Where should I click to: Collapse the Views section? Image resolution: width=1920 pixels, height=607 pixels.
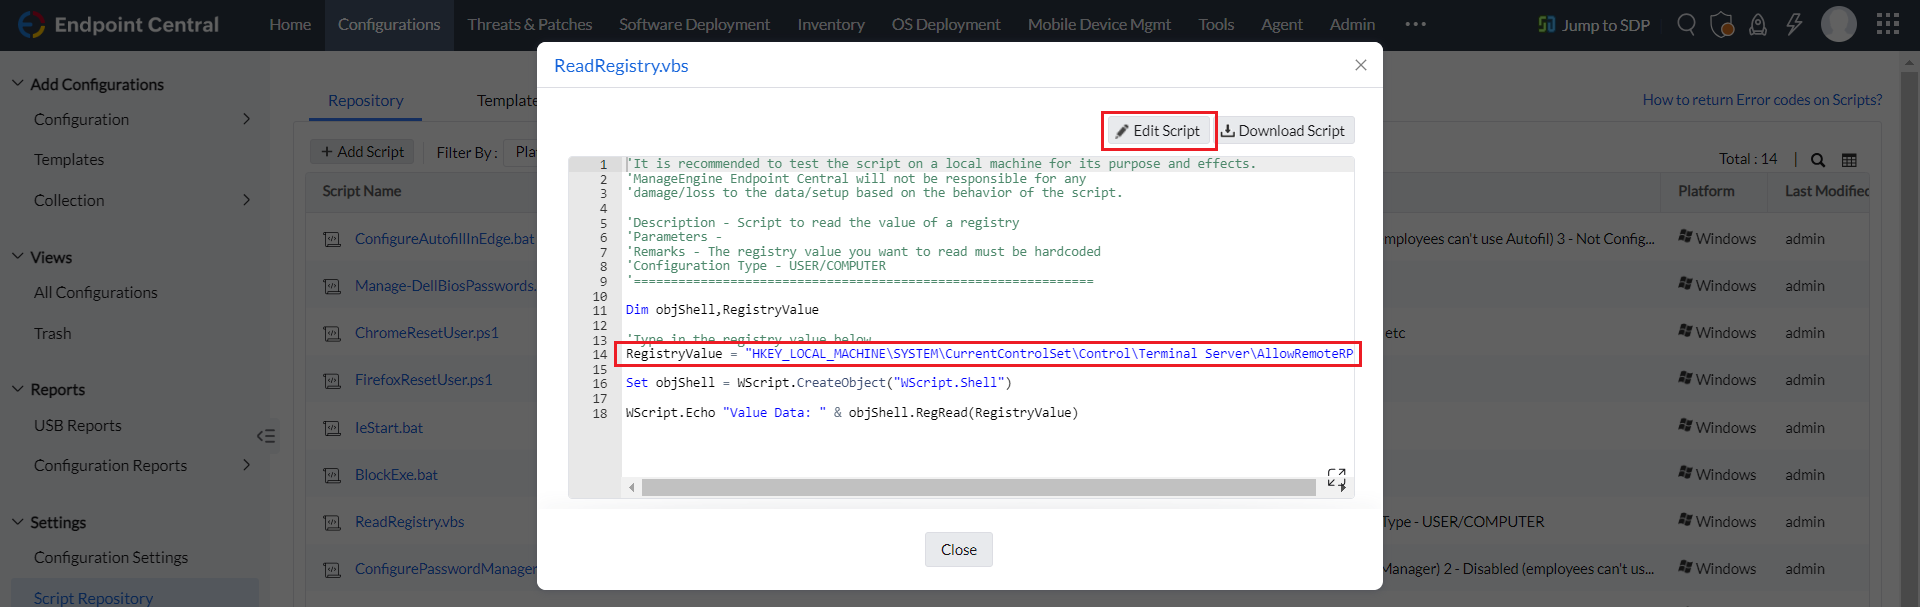click(x=17, y=257)
